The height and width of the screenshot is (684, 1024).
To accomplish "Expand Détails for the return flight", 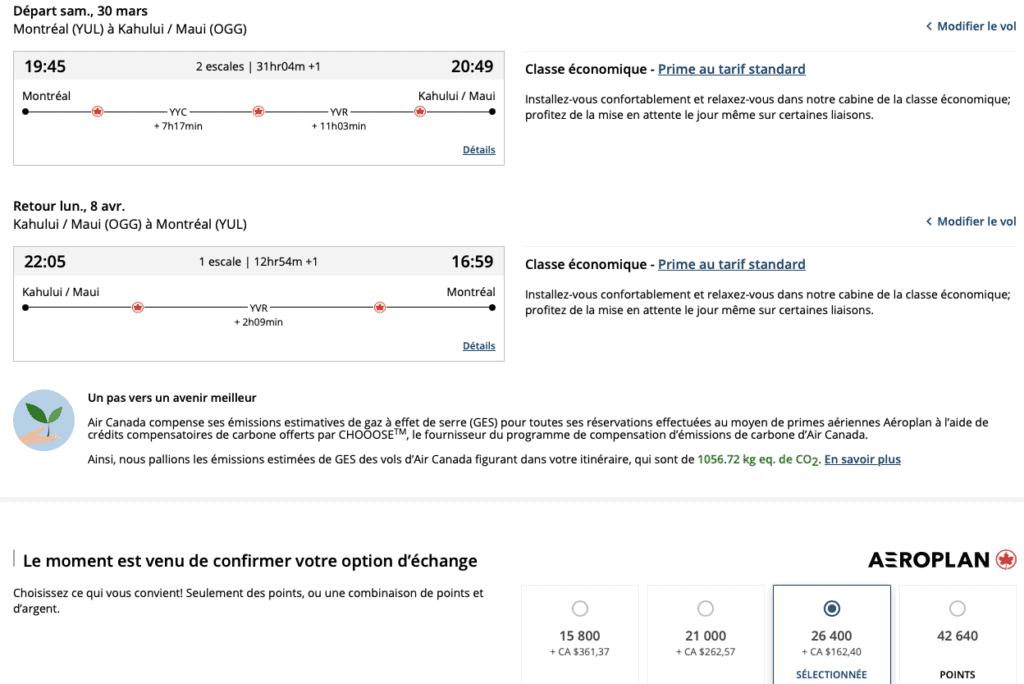I will click(478, 346).
